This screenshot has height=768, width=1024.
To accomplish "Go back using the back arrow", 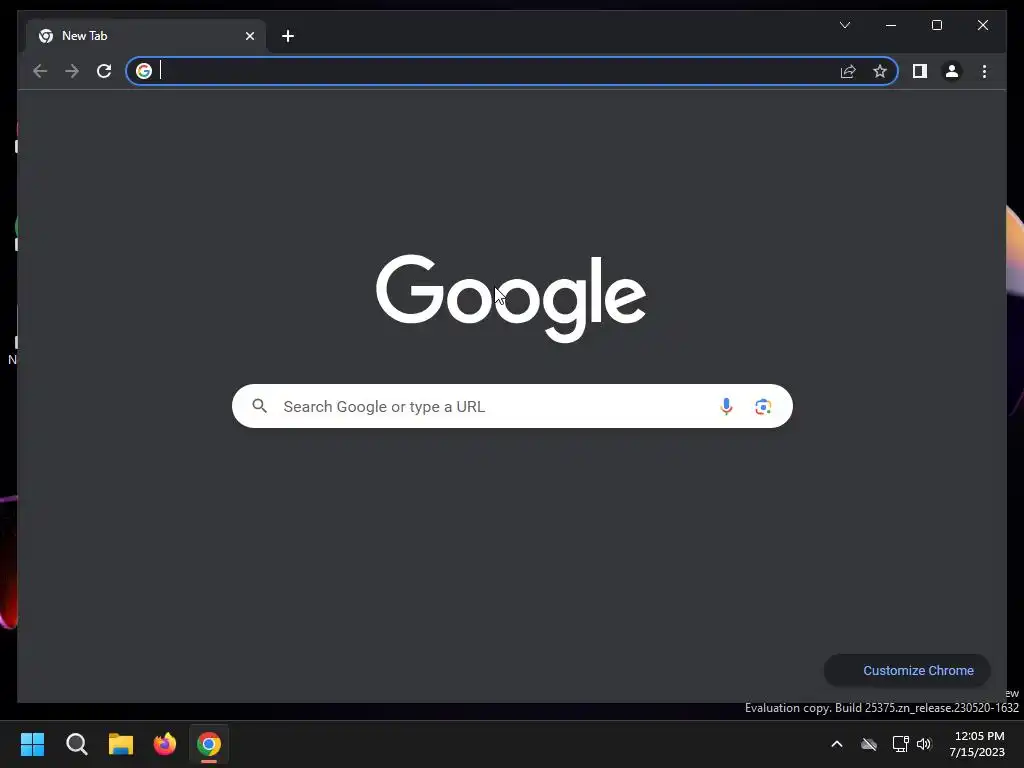I will [40, 71].
